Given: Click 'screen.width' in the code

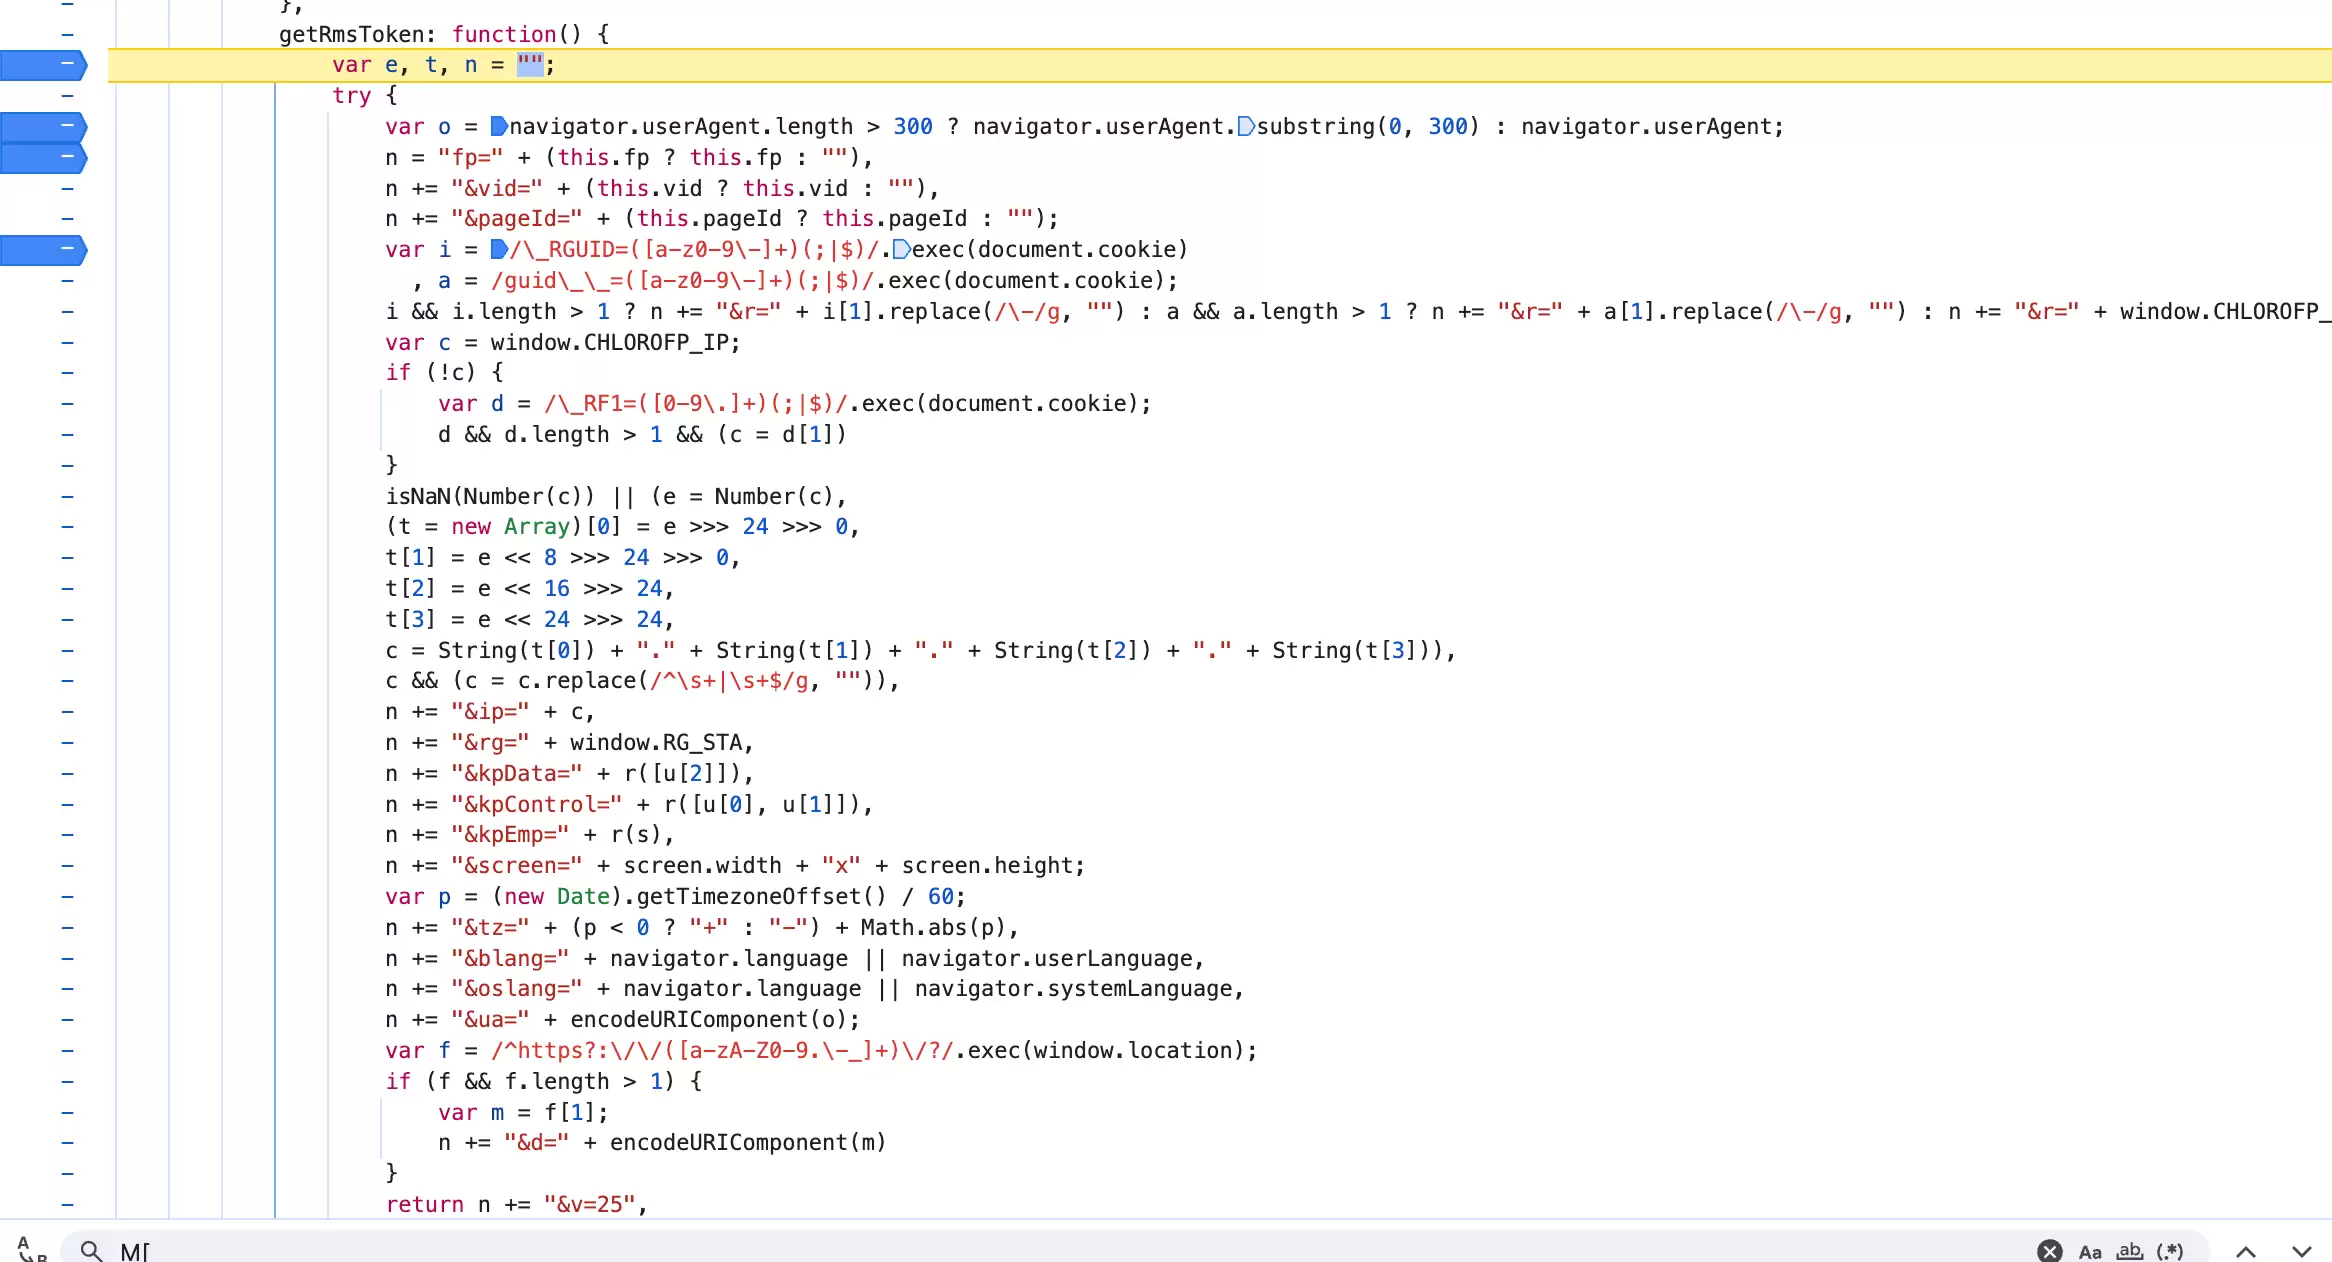Looking at the screenshot, I should [x=703, y=865].
